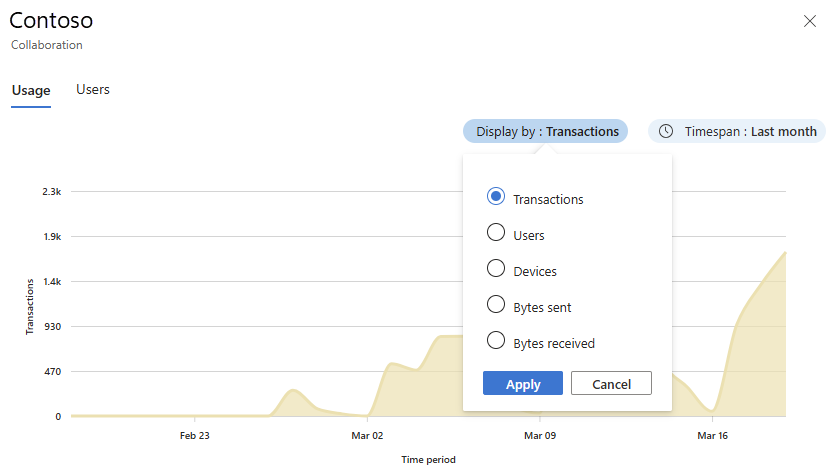Open the Timespan Last month filter
834x471 pixels.
(738, 131)
